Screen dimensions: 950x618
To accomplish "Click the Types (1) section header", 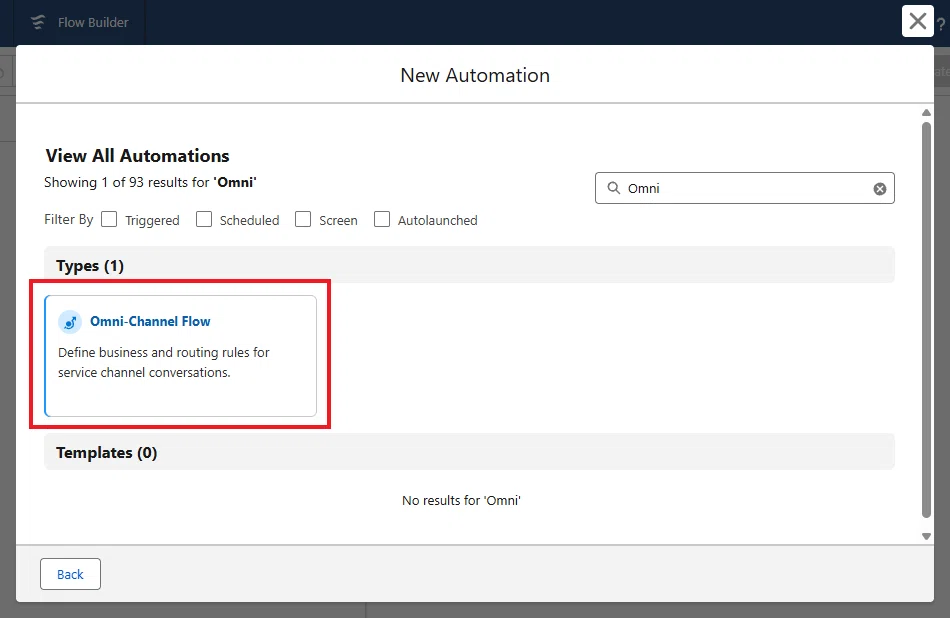I will click(x=469, y=265).
